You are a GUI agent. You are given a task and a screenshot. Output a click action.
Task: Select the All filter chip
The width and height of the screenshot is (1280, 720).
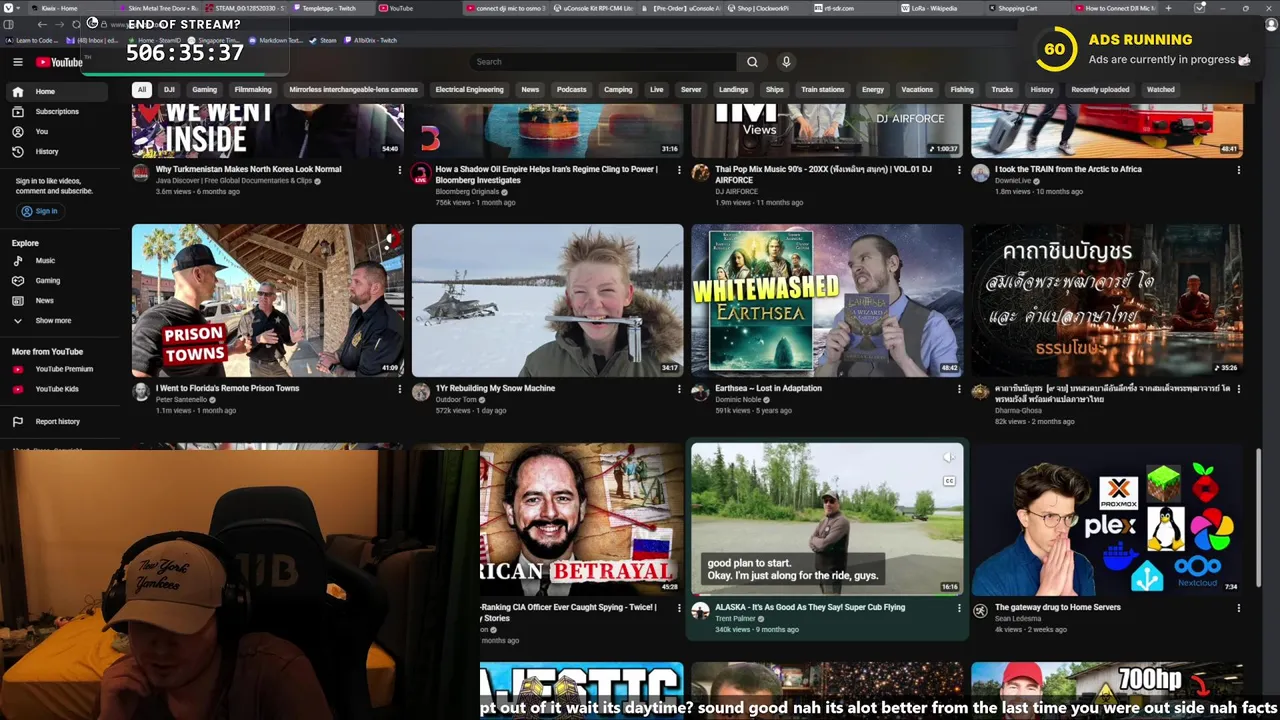pyautogui.click(x=142, y=90)
